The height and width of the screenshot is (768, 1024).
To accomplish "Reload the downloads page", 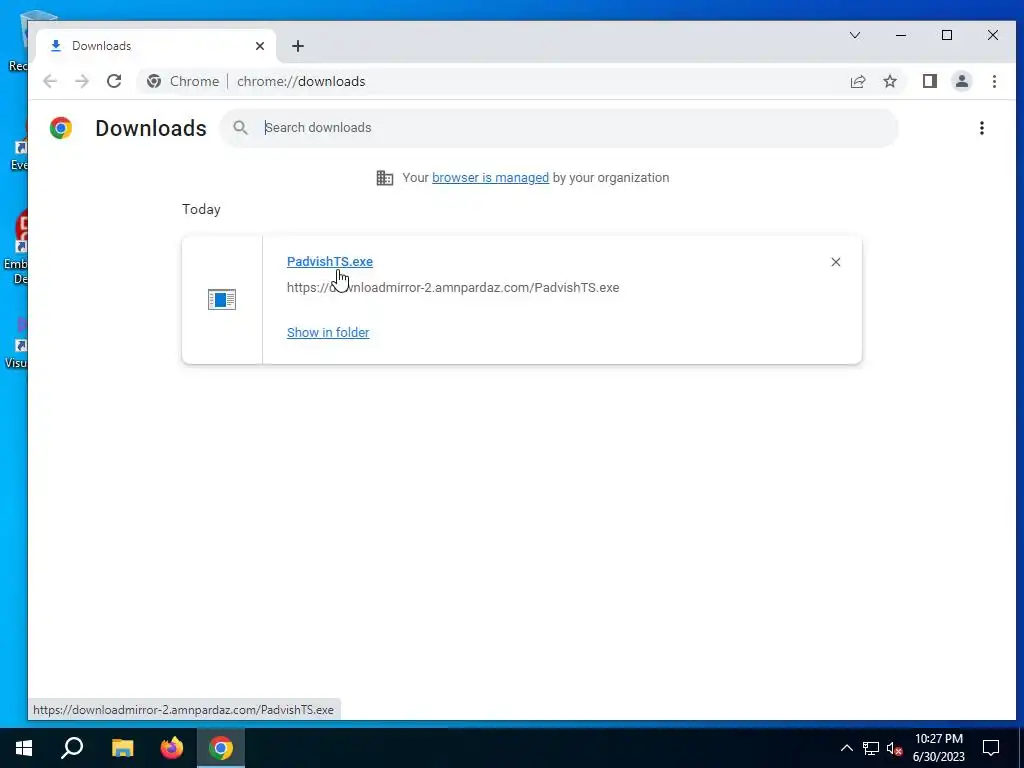I will (114, 81).
